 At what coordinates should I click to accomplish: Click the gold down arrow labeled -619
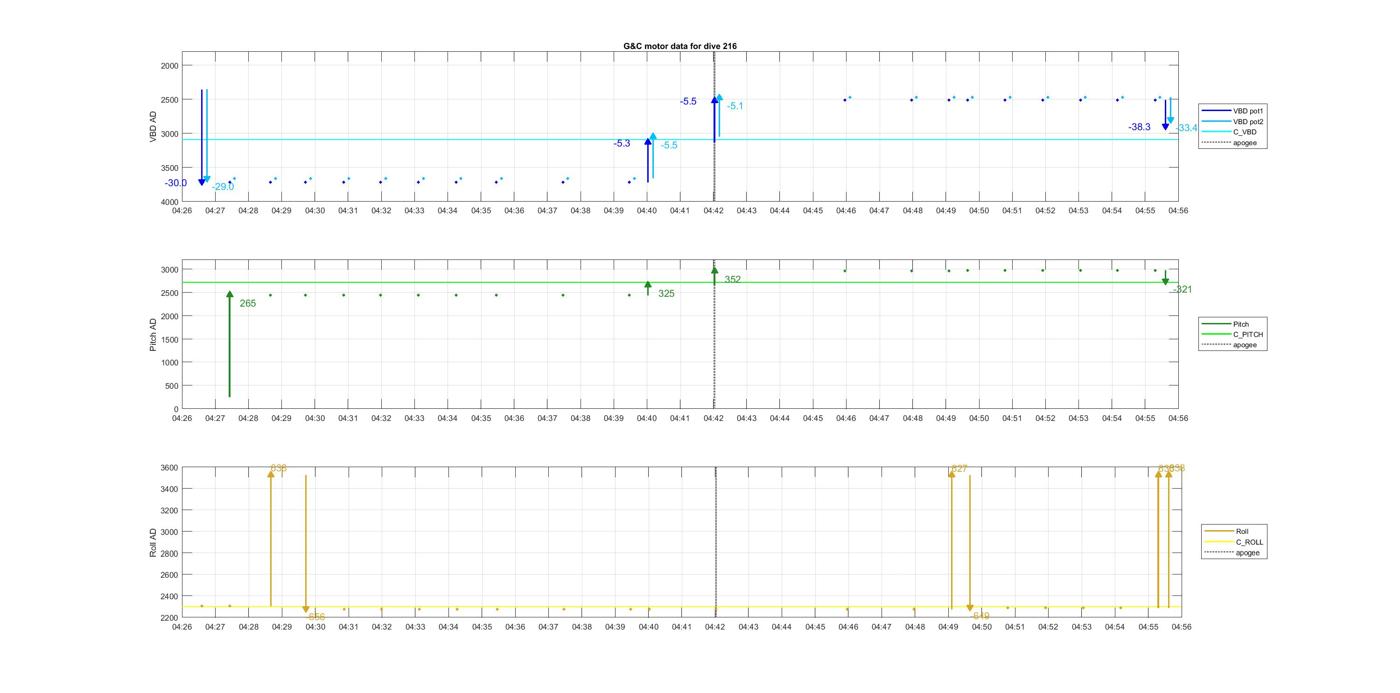[970, 544]
